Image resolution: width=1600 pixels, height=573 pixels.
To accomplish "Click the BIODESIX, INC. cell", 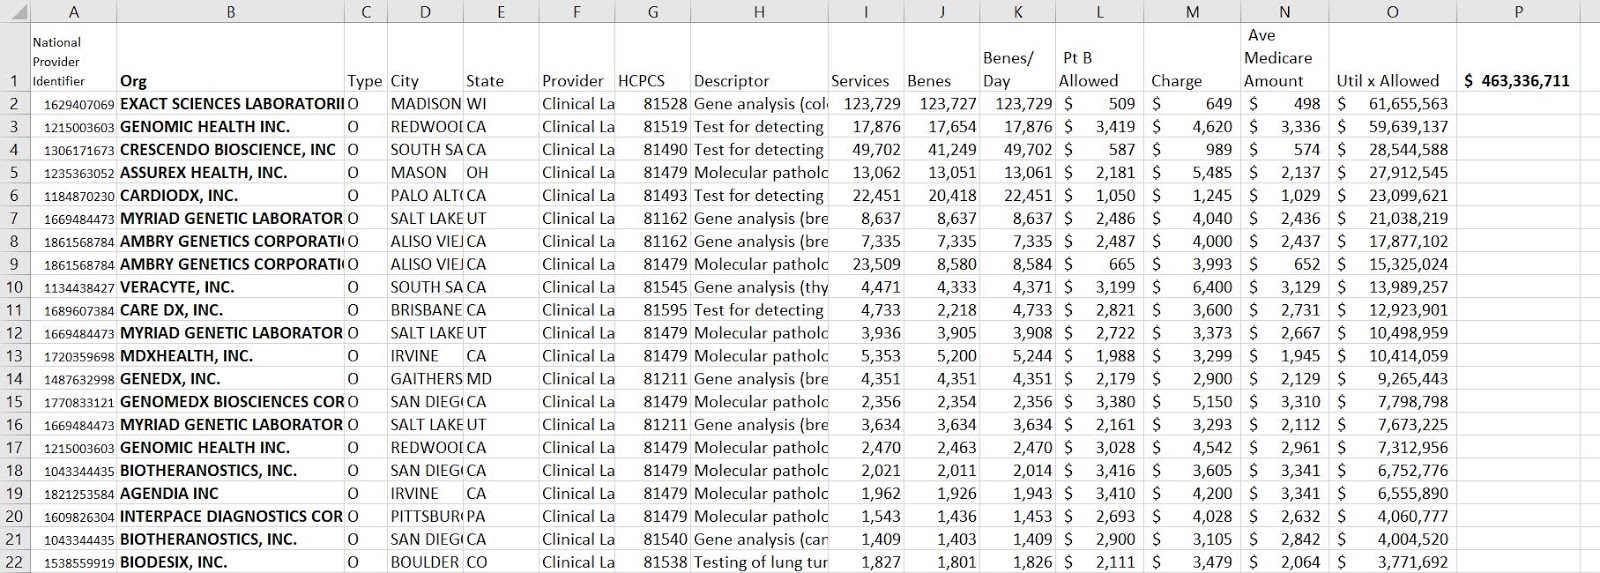I will click(x=230, y=562).
